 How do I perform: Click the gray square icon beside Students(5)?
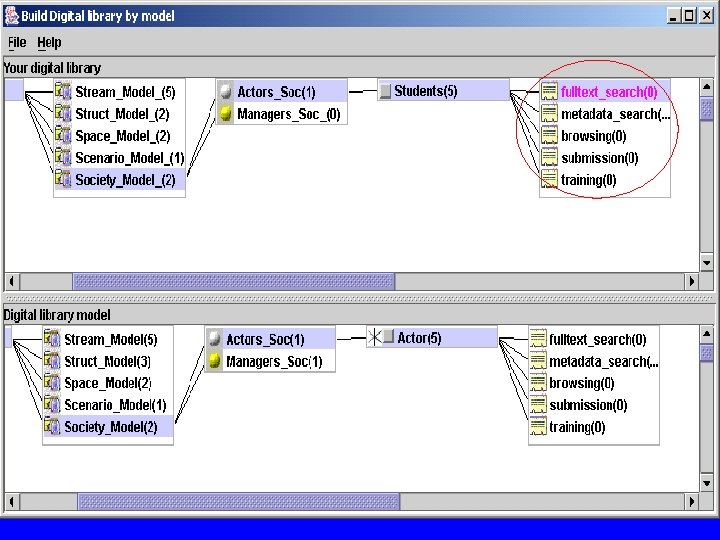386,91
